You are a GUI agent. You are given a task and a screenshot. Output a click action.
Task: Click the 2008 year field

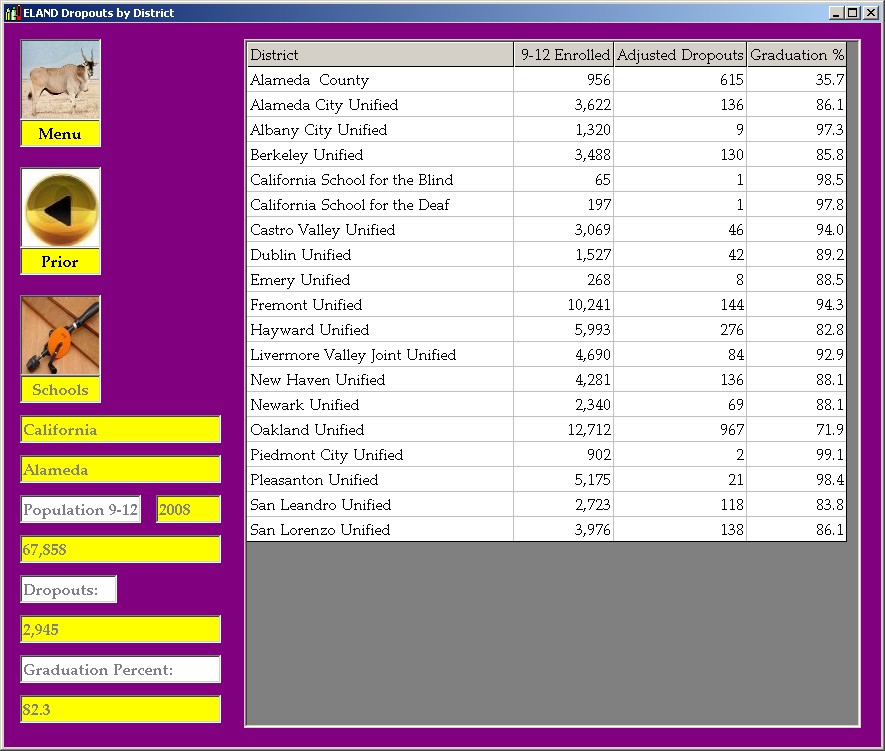188,510
